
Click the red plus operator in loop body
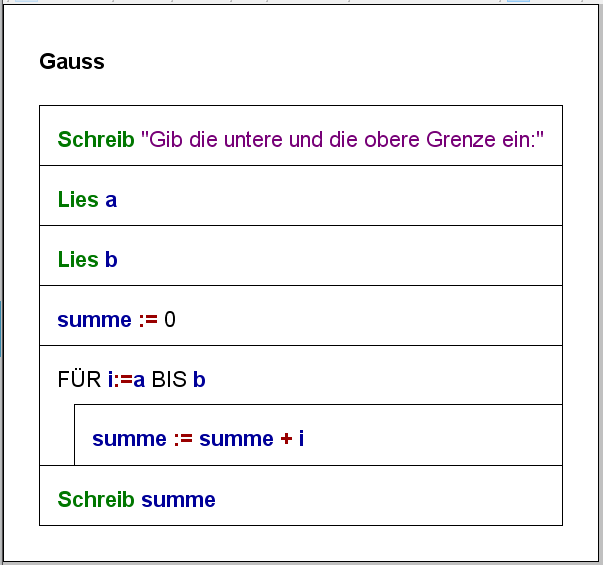(287, 438)
